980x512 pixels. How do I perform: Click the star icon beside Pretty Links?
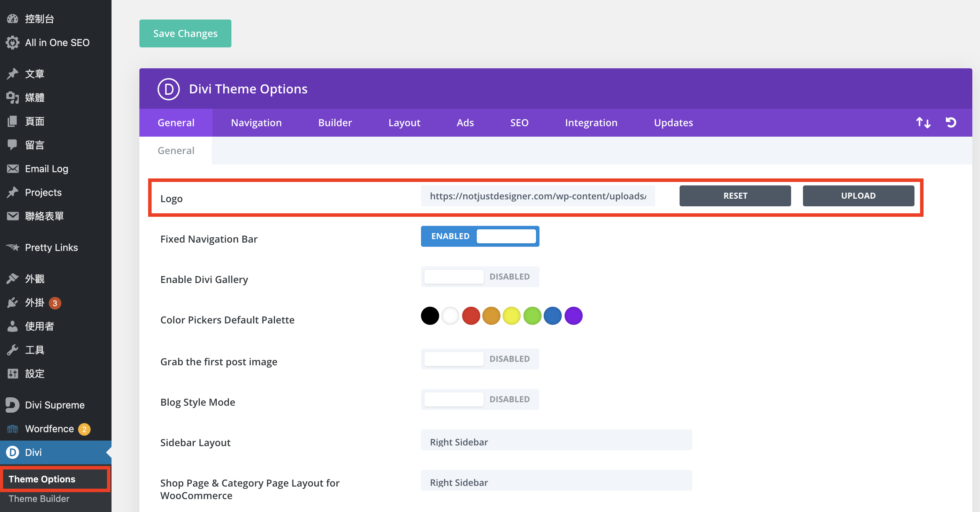coord(12,248)
